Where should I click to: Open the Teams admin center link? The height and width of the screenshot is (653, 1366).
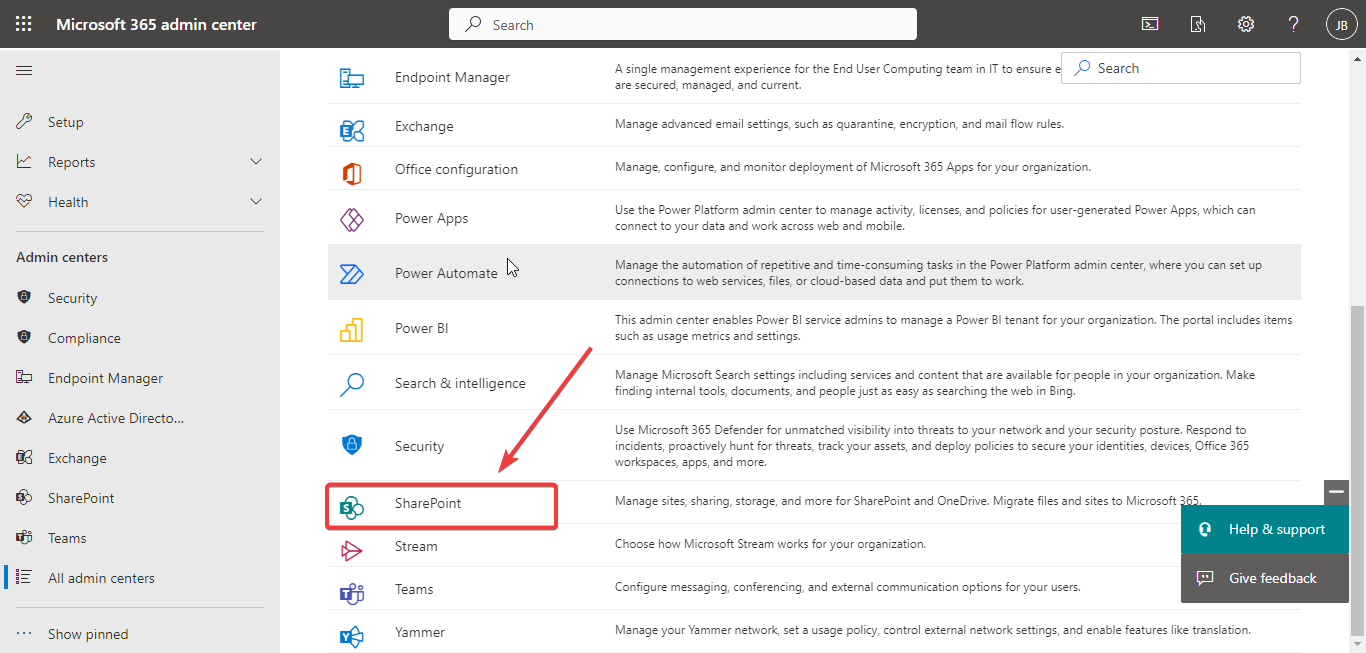[414, 589]
